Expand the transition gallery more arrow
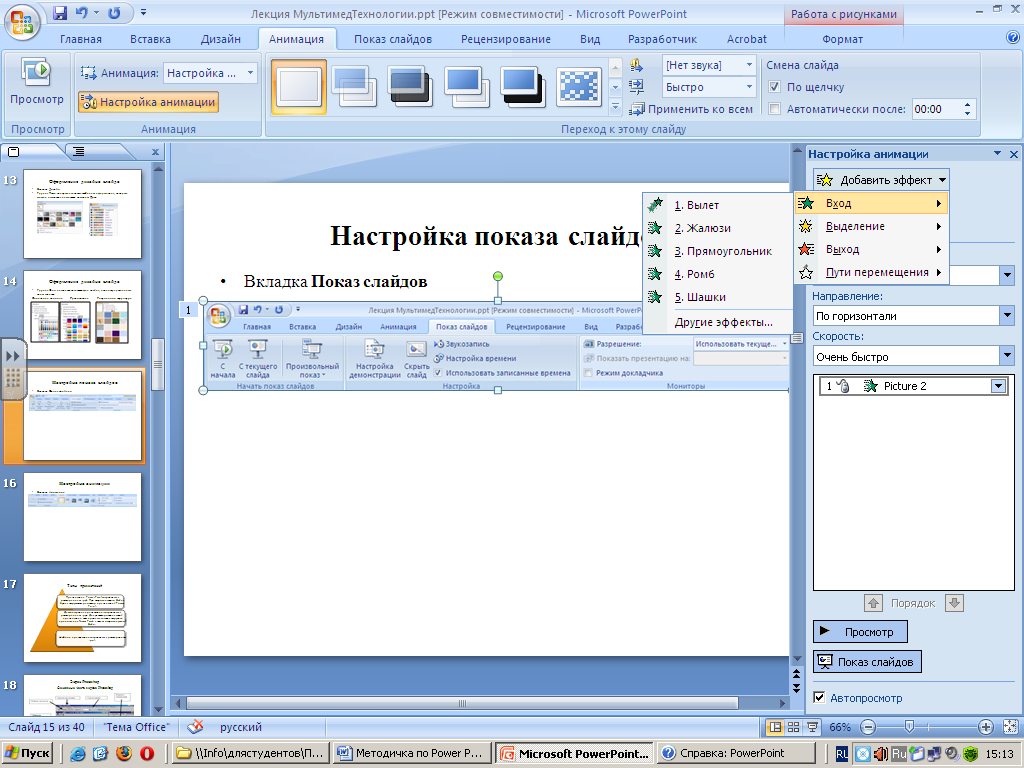Viewport: 1024px width, 768px height. pos(615,106)
